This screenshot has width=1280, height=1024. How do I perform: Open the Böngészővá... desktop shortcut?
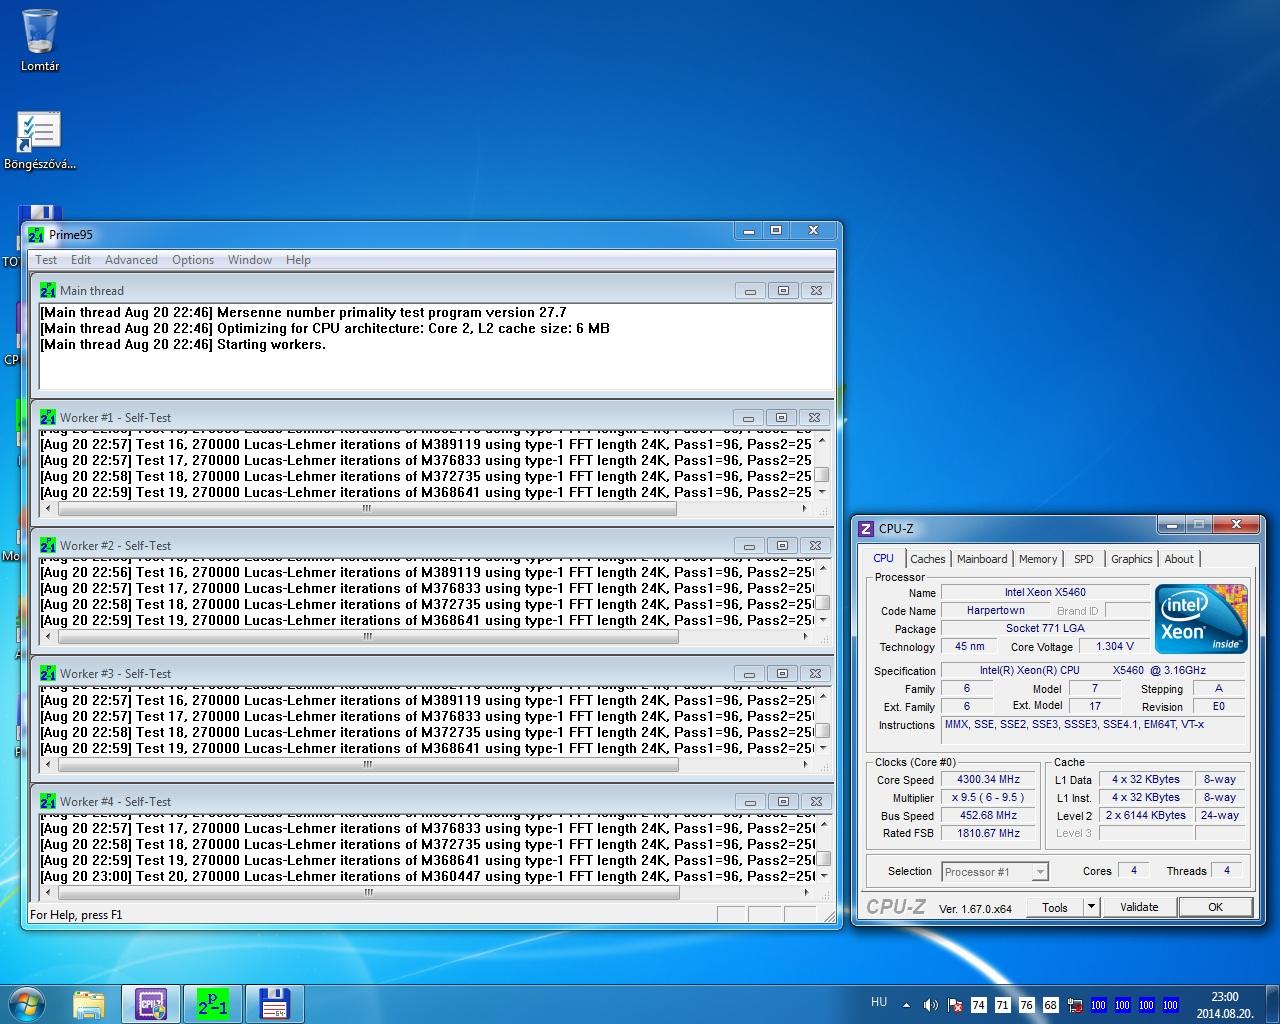[40, 140]
